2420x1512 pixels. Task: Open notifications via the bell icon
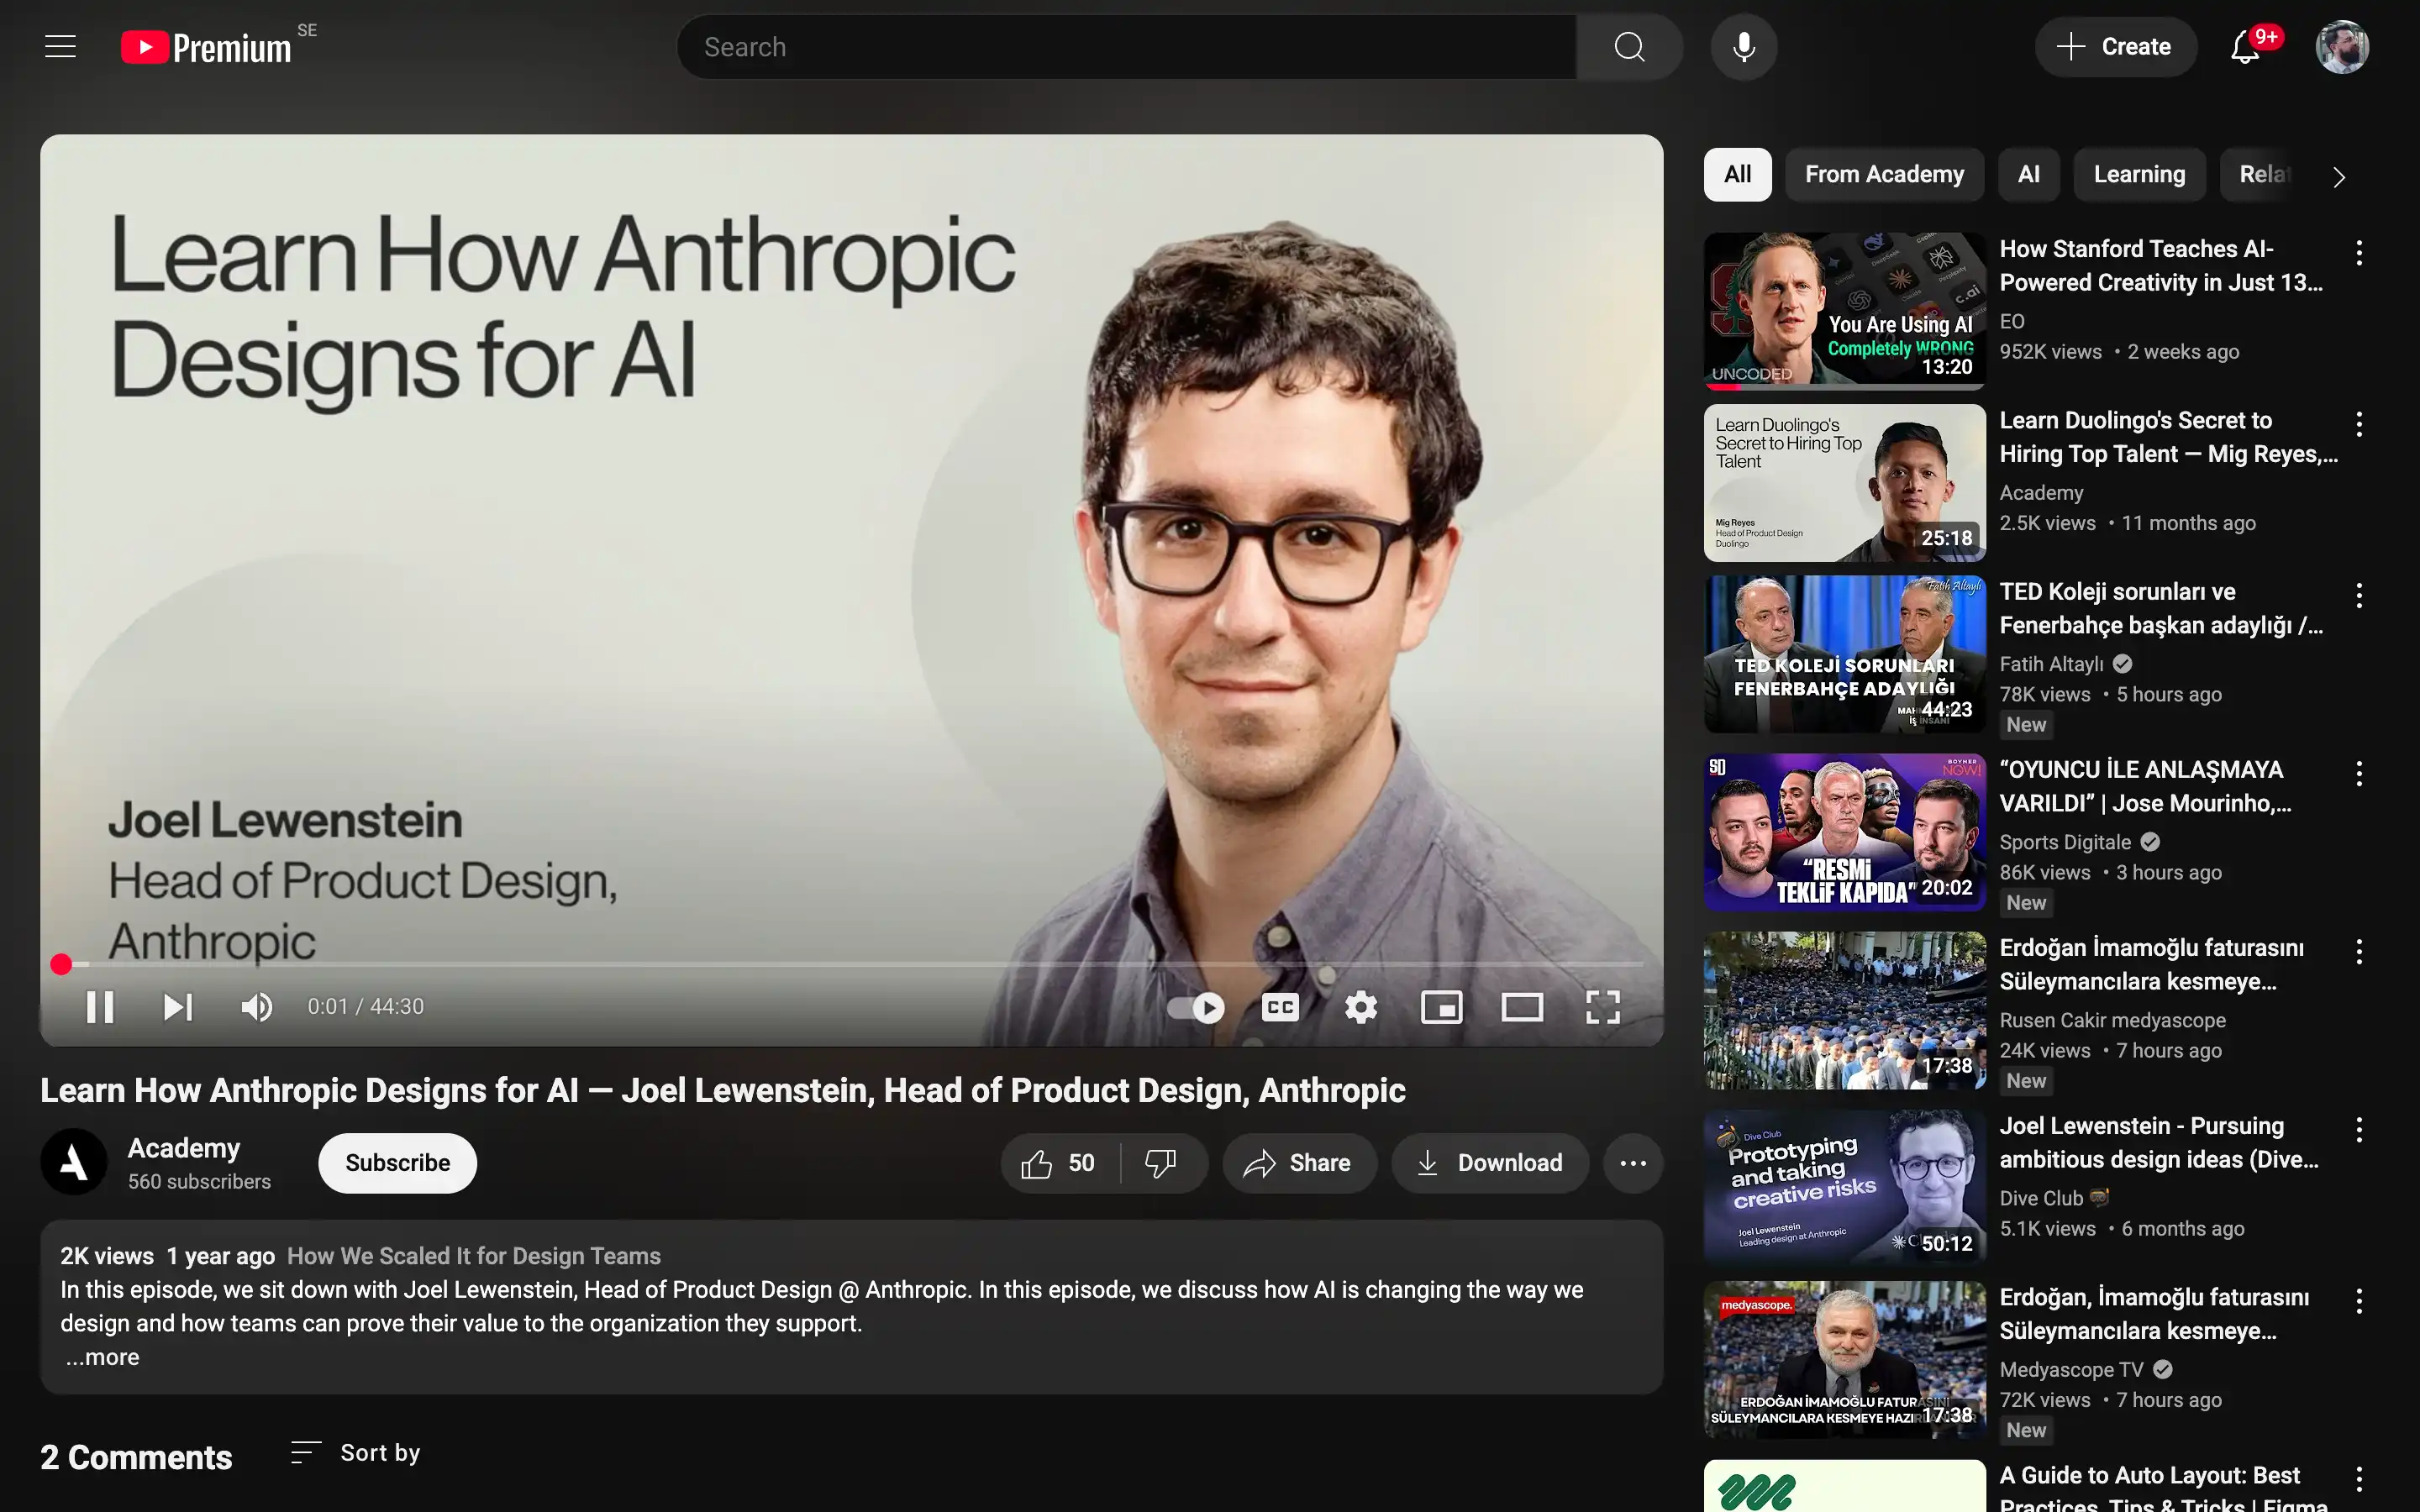click(2245, 46)
